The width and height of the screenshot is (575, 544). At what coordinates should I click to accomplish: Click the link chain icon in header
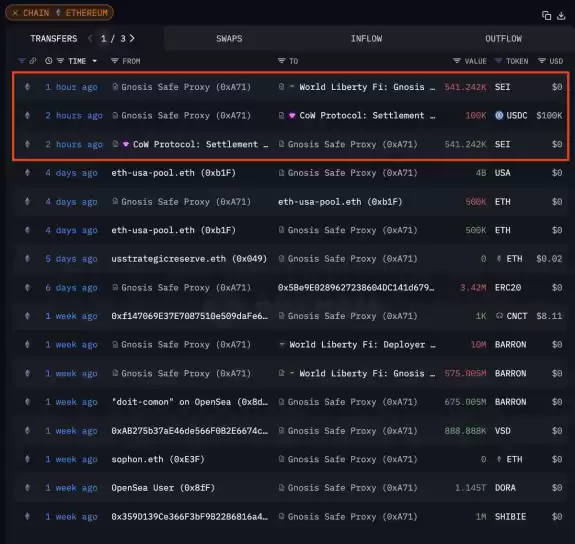coord(33,61)
